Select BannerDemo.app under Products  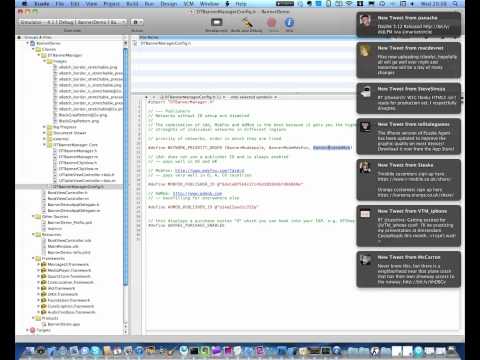63,324
